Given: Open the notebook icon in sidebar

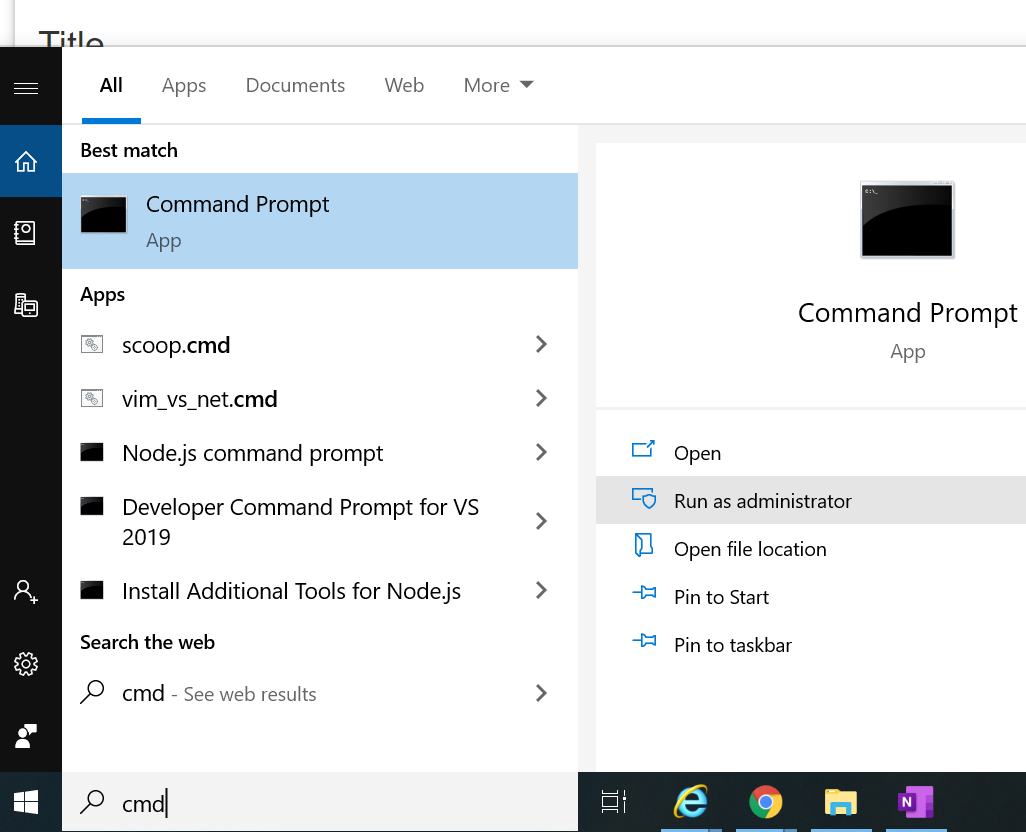Looking at the screenshot, I should 26,233.
